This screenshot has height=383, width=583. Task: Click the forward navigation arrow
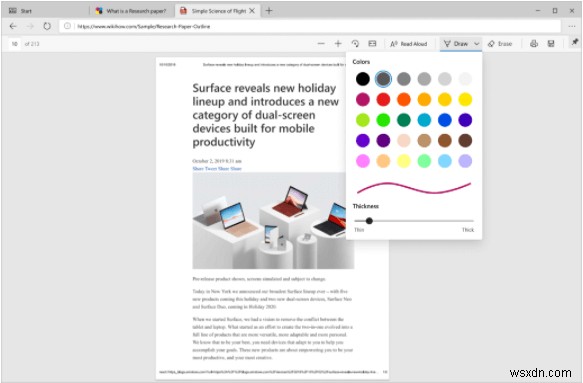click(x=30, y=26)
